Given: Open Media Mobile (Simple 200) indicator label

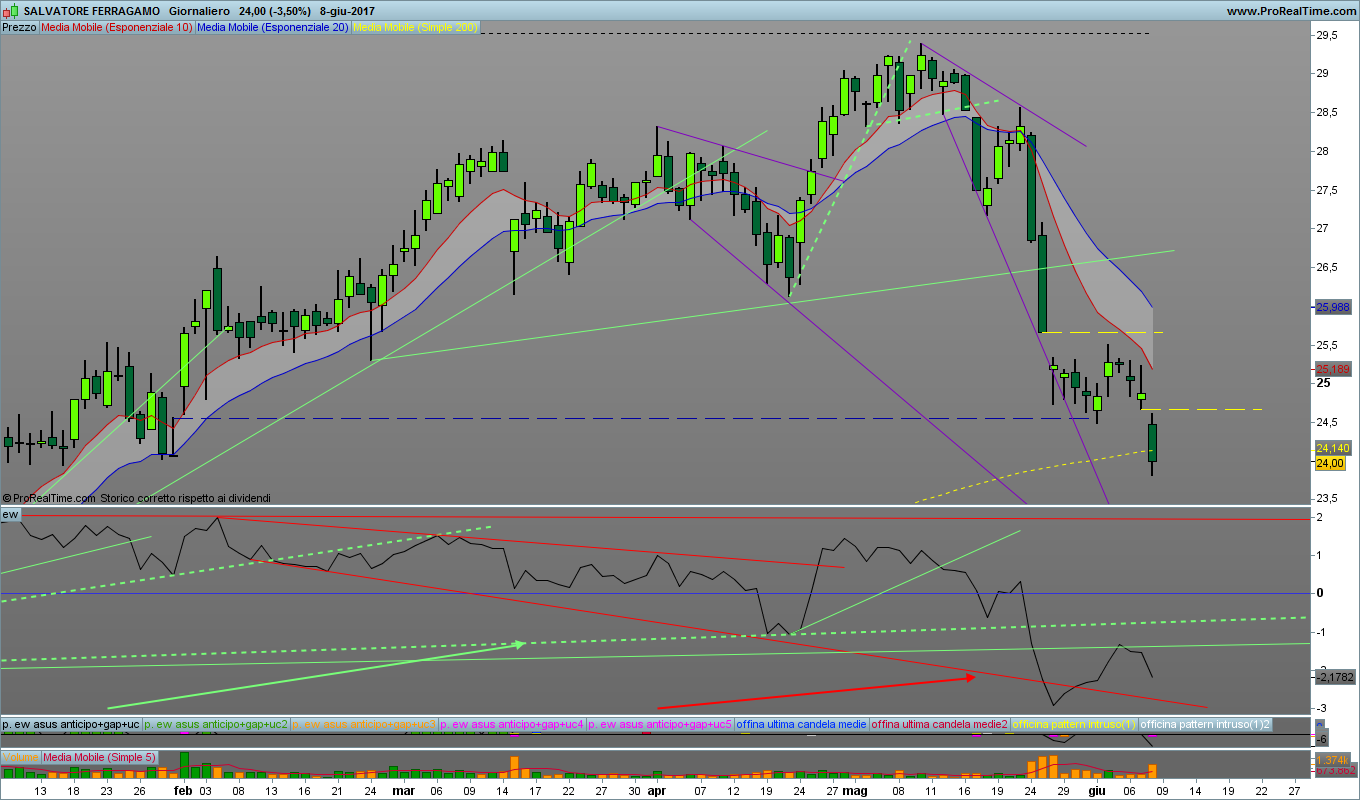Looking at the screenshot, I should 415,27.
